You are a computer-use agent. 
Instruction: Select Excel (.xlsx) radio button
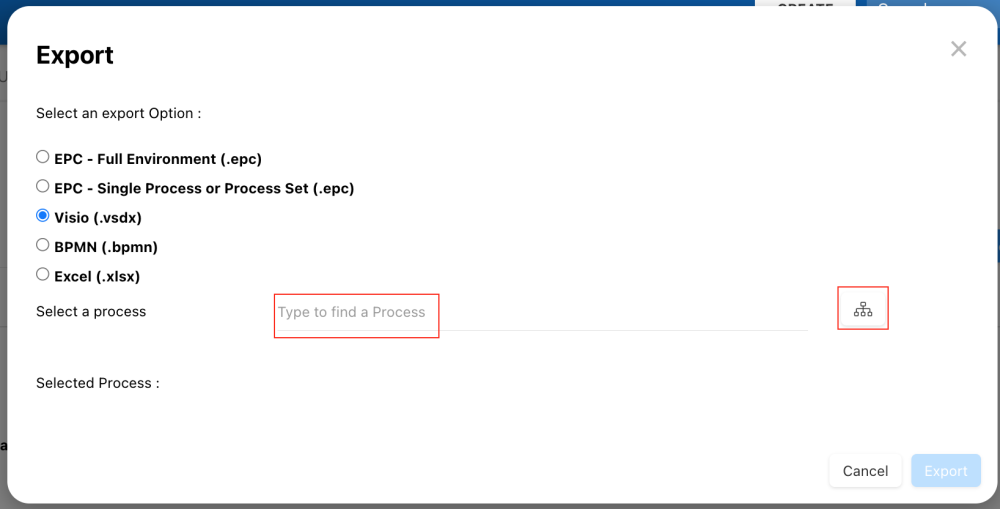pyautogui.click(x=42, y=274)
